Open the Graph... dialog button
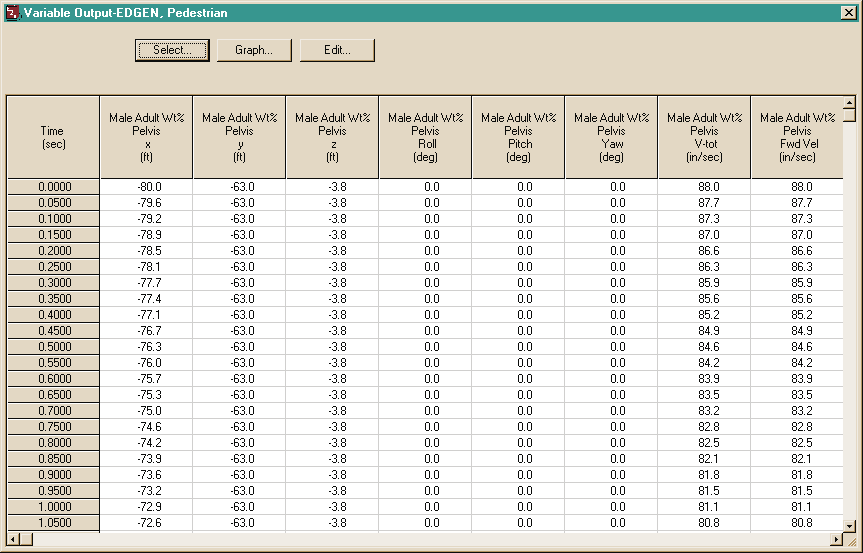This screenshot has width=863, height=553. (x=254, y=50)
